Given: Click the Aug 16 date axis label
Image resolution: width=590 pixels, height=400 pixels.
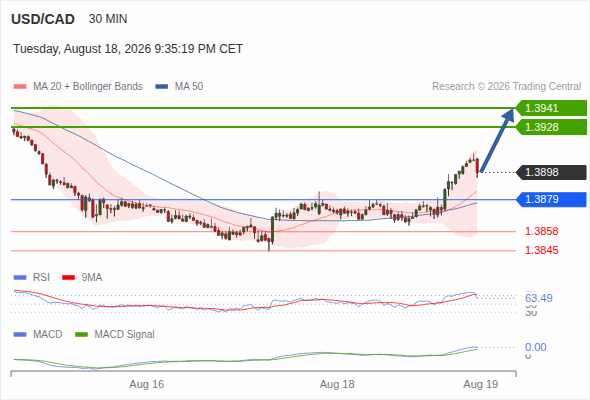Looking at the screenshot, I should (x=147, y=385).
